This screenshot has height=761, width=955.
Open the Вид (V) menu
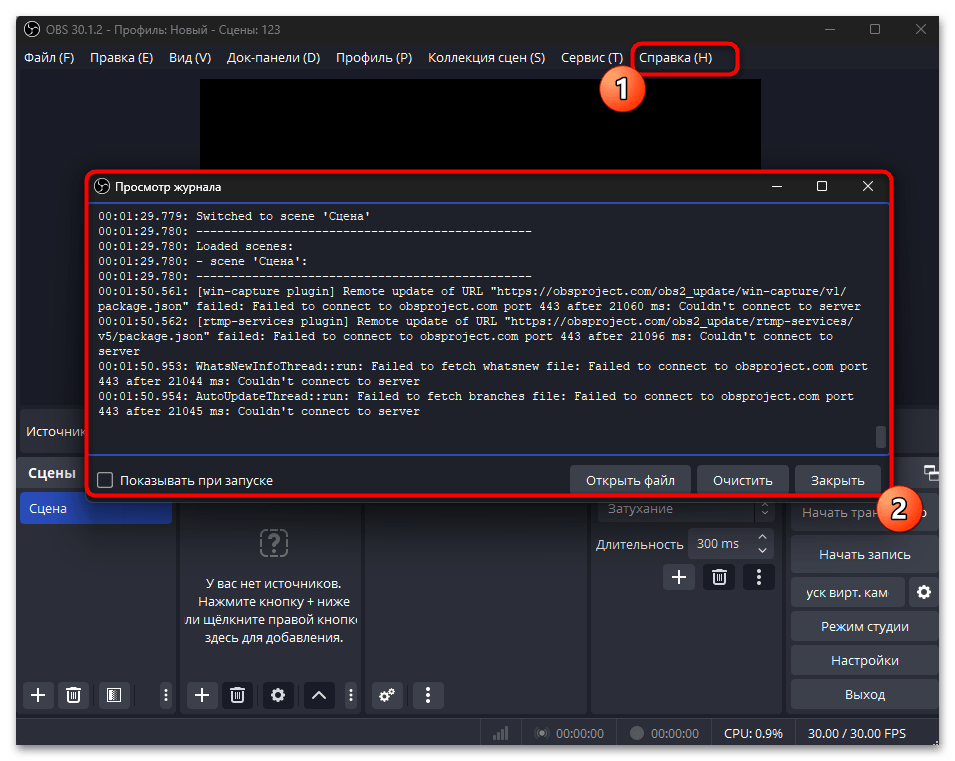[190, 58]
